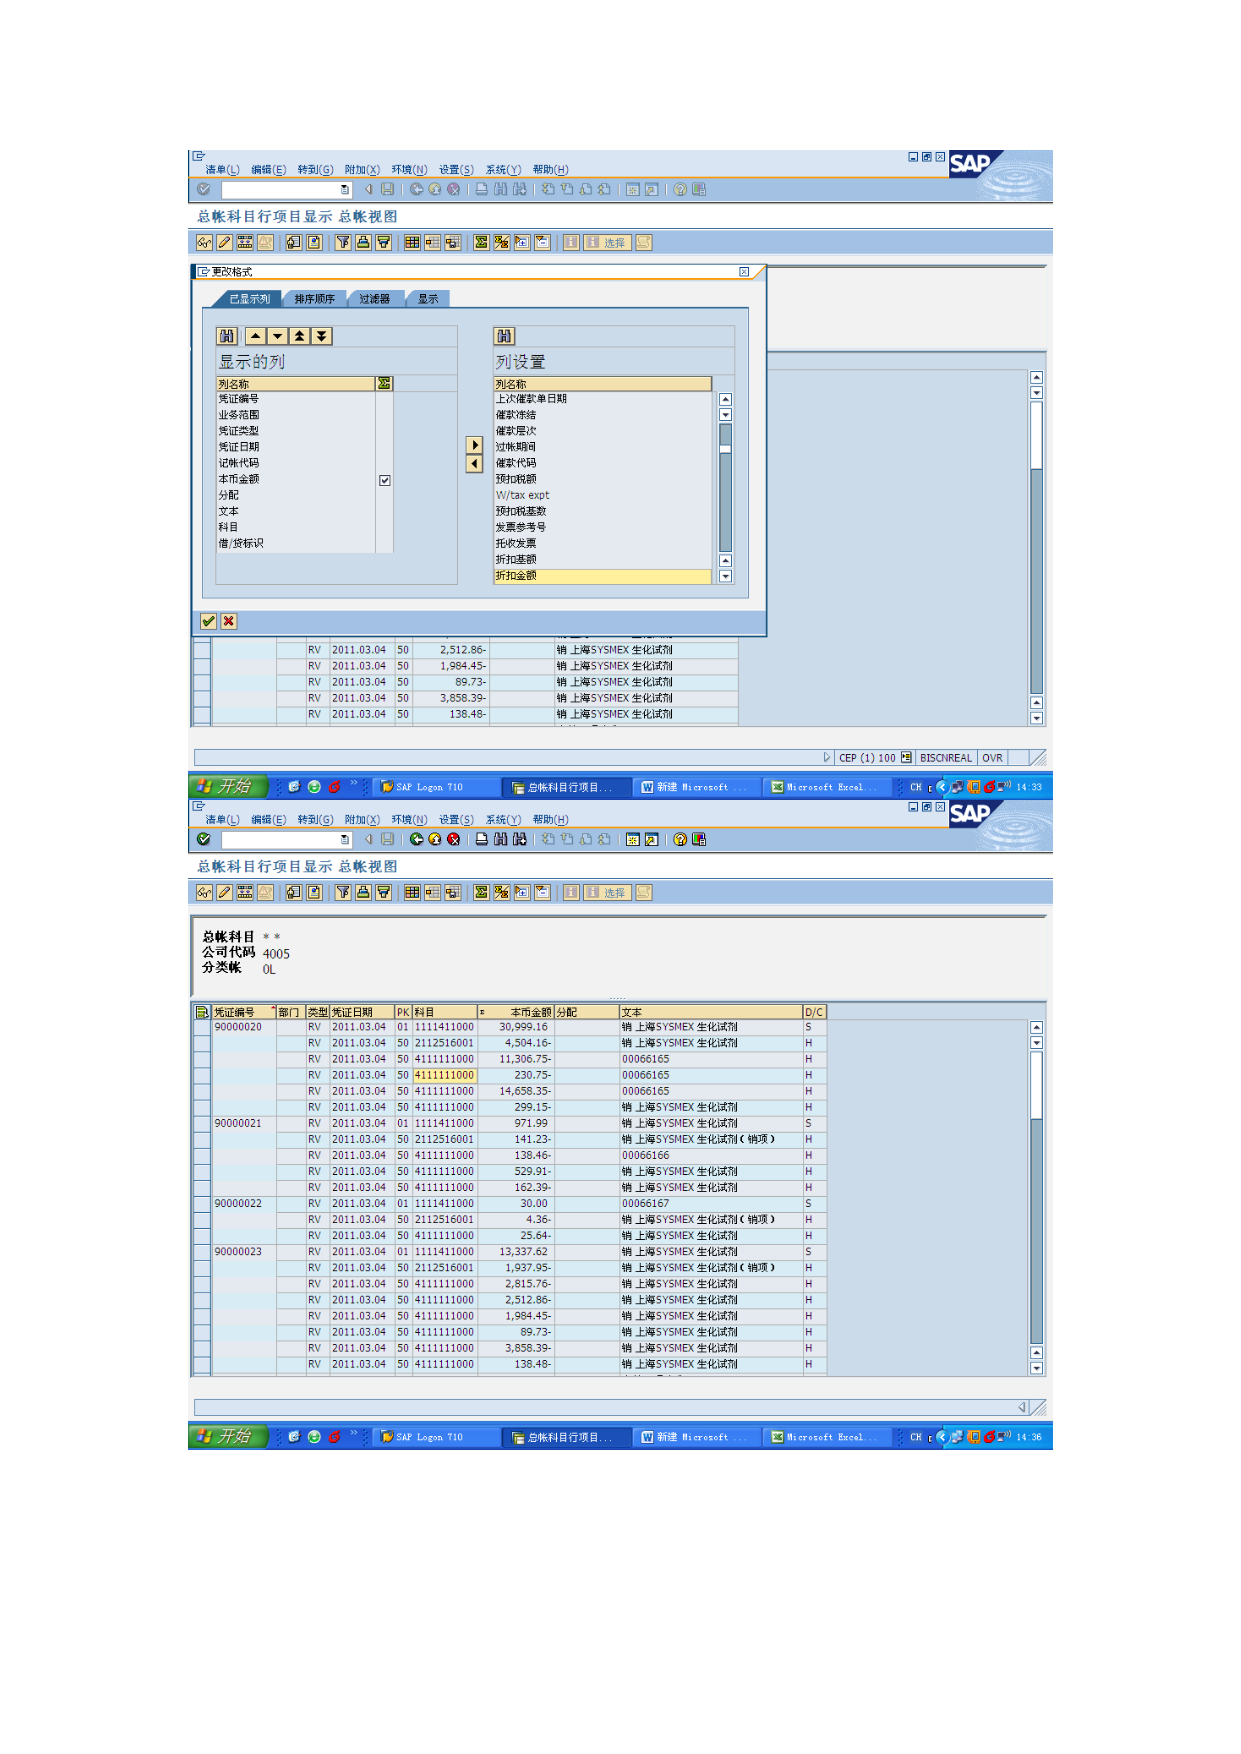The image size is (1241, 1754).
Task: Move selected column to bottom of 显示的列
Action: tap(322, 336)
